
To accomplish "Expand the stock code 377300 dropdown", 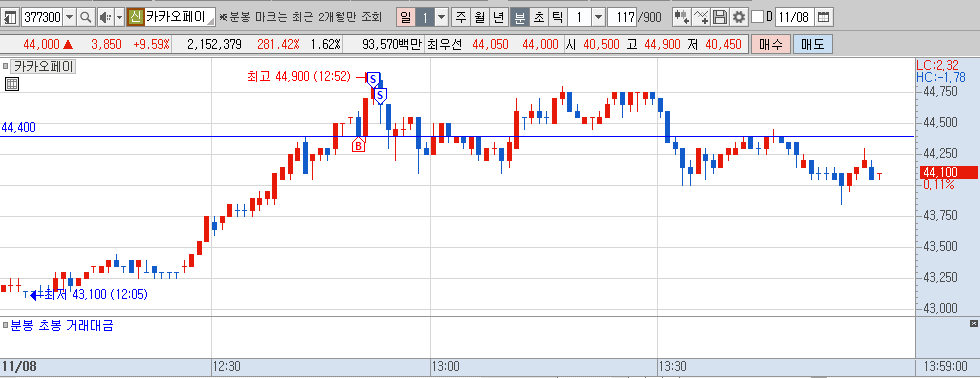I will (x=69, y=17).
